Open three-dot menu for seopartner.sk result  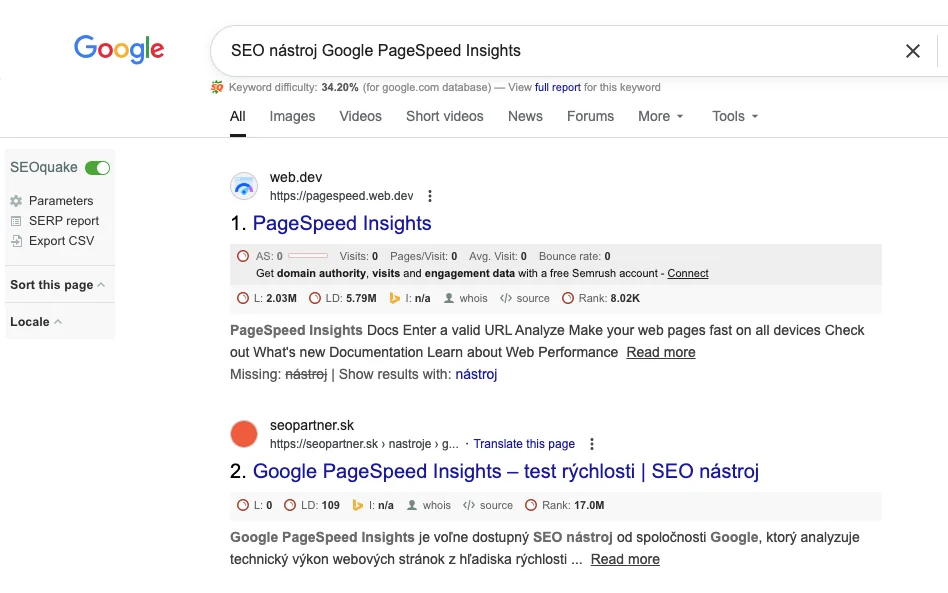coord(592,444)
